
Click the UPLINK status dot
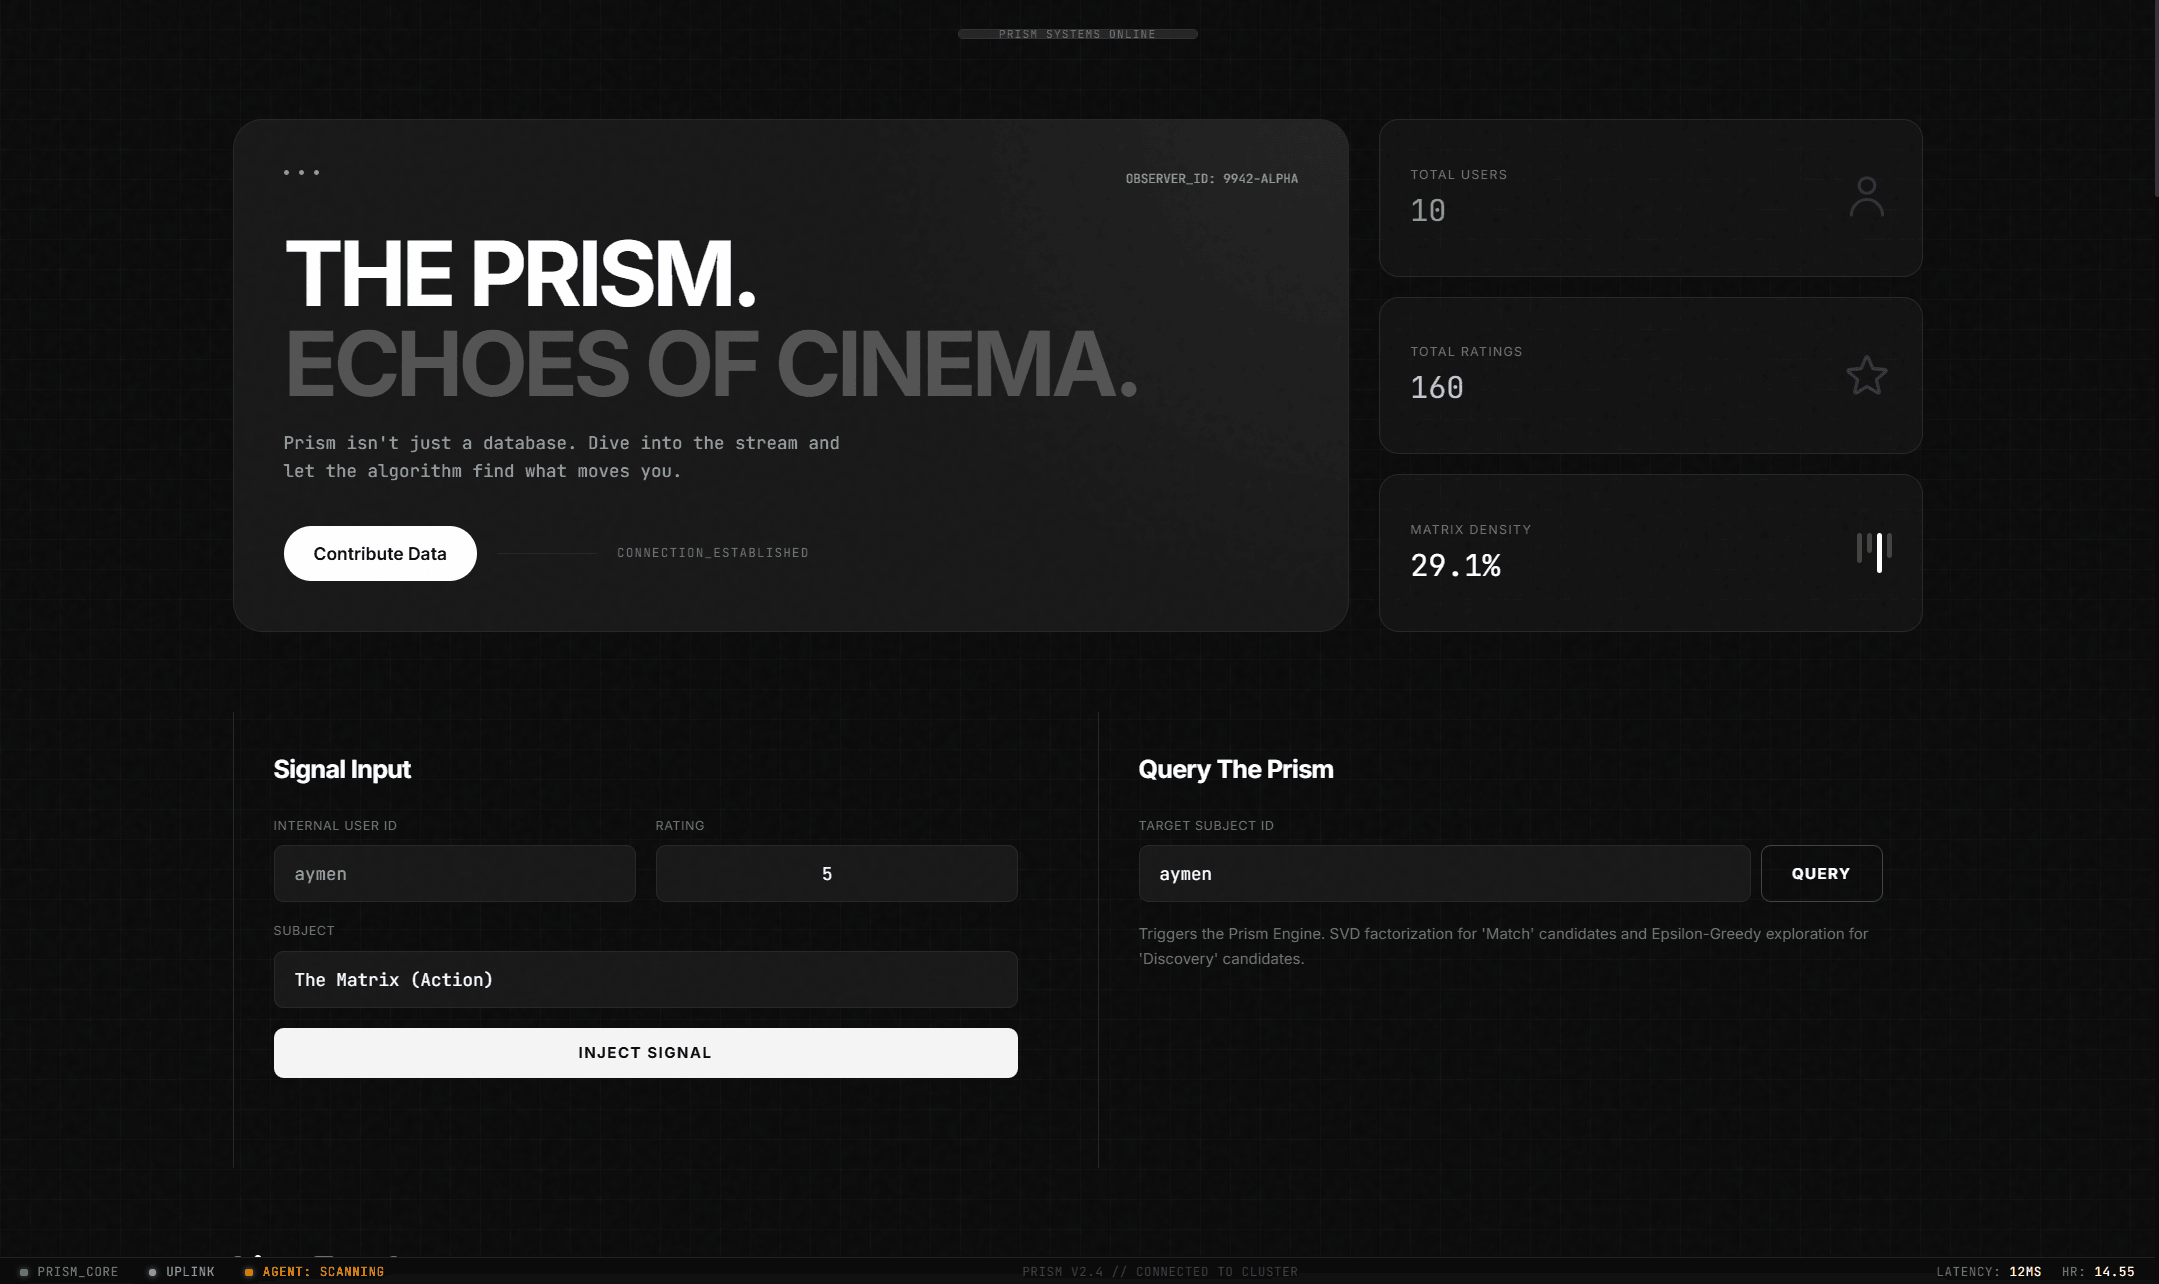[152, 1272]
